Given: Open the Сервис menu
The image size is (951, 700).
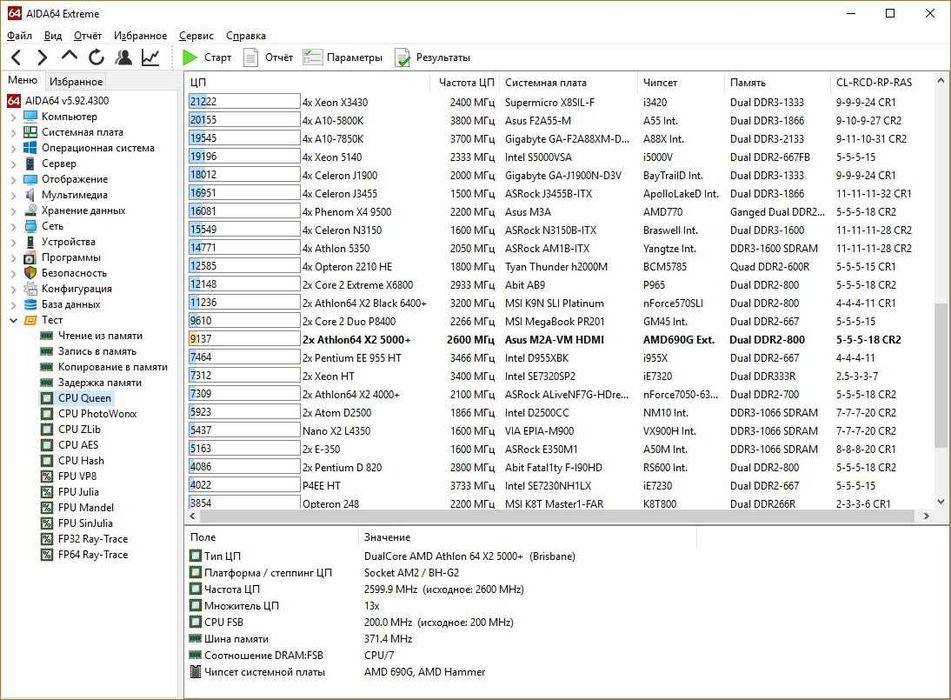Looking at the screenshot, I should tap(196, 36).
